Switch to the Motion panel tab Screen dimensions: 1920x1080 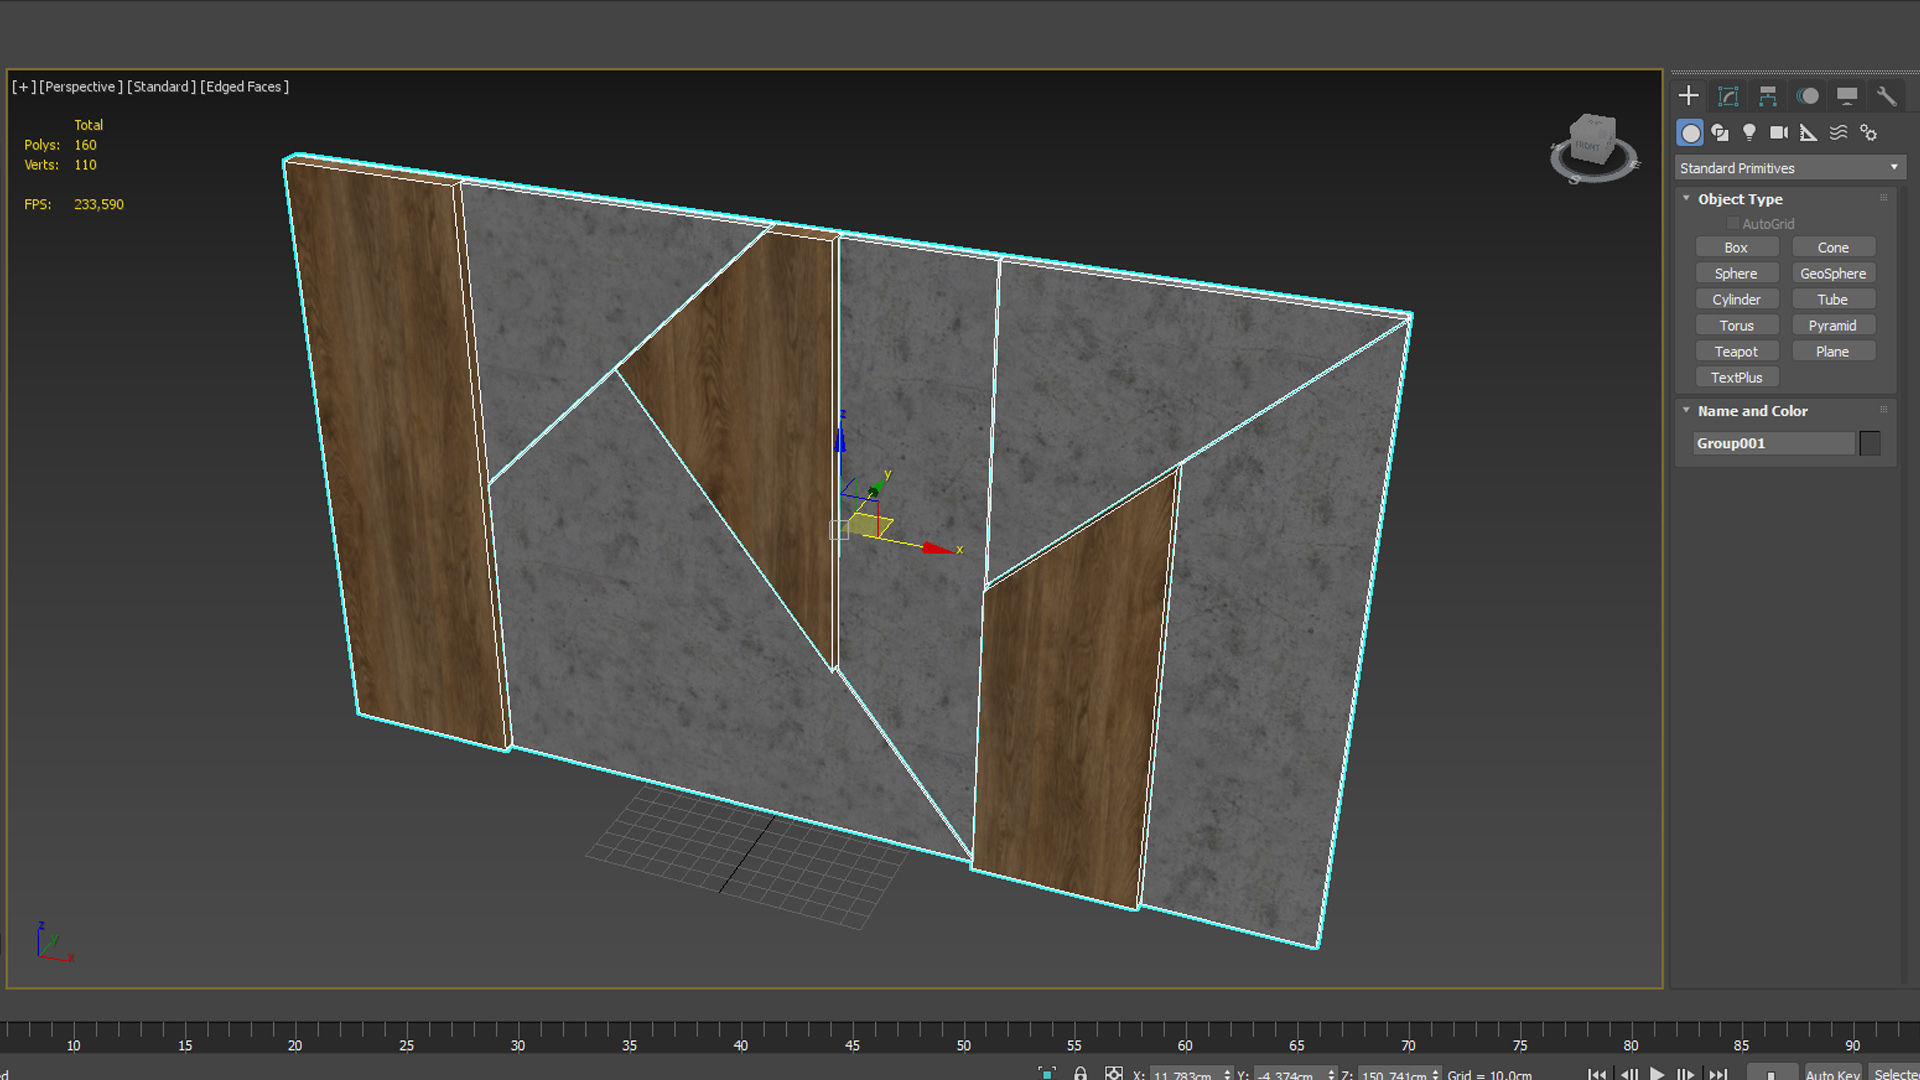click(x=1808, y=96)
